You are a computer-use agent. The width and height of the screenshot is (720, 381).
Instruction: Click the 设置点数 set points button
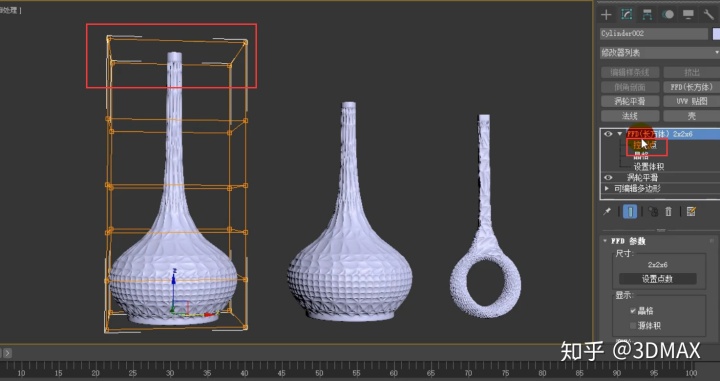[x=658, y=279]
